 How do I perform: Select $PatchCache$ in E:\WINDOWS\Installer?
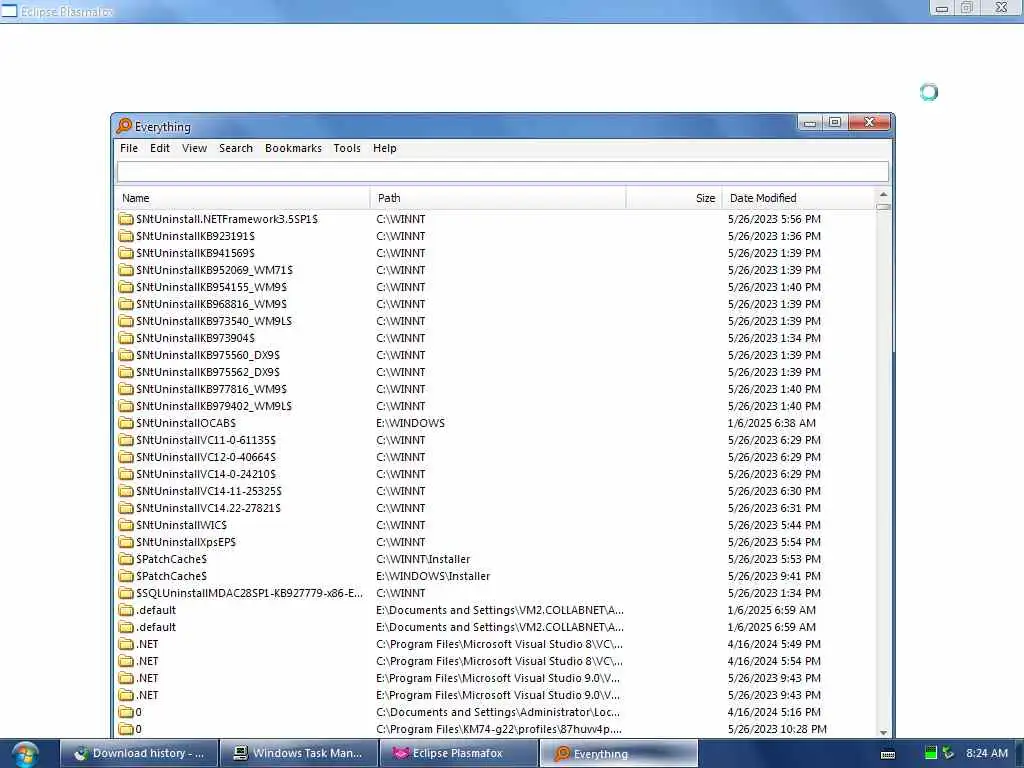point(171,576)
